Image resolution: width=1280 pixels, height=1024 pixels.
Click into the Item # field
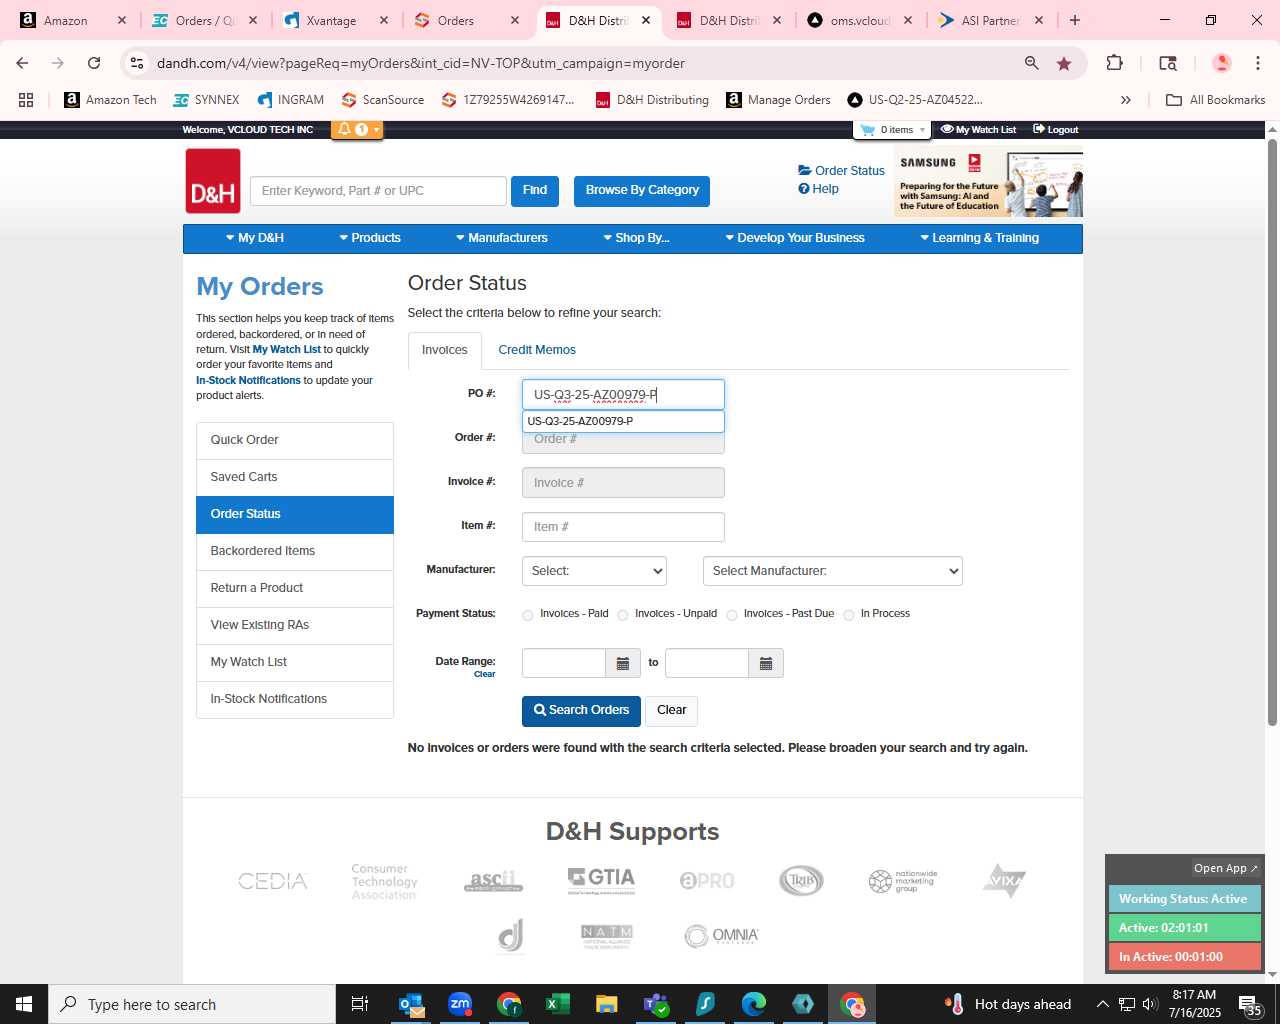[623, 527]
